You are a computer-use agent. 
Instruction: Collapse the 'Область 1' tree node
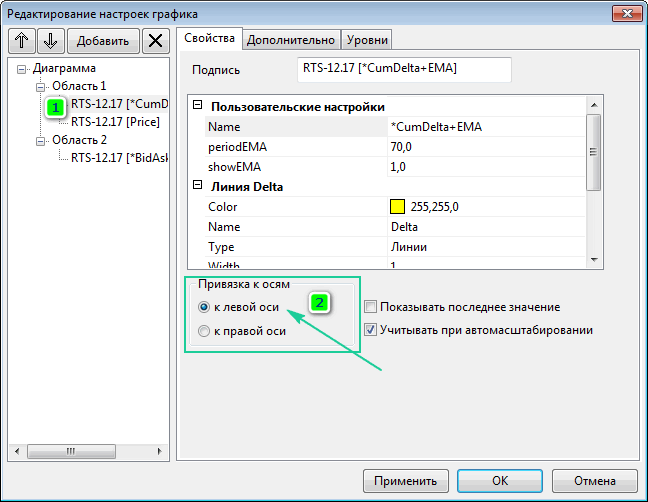pyautogui.click(x=41, y=87)
